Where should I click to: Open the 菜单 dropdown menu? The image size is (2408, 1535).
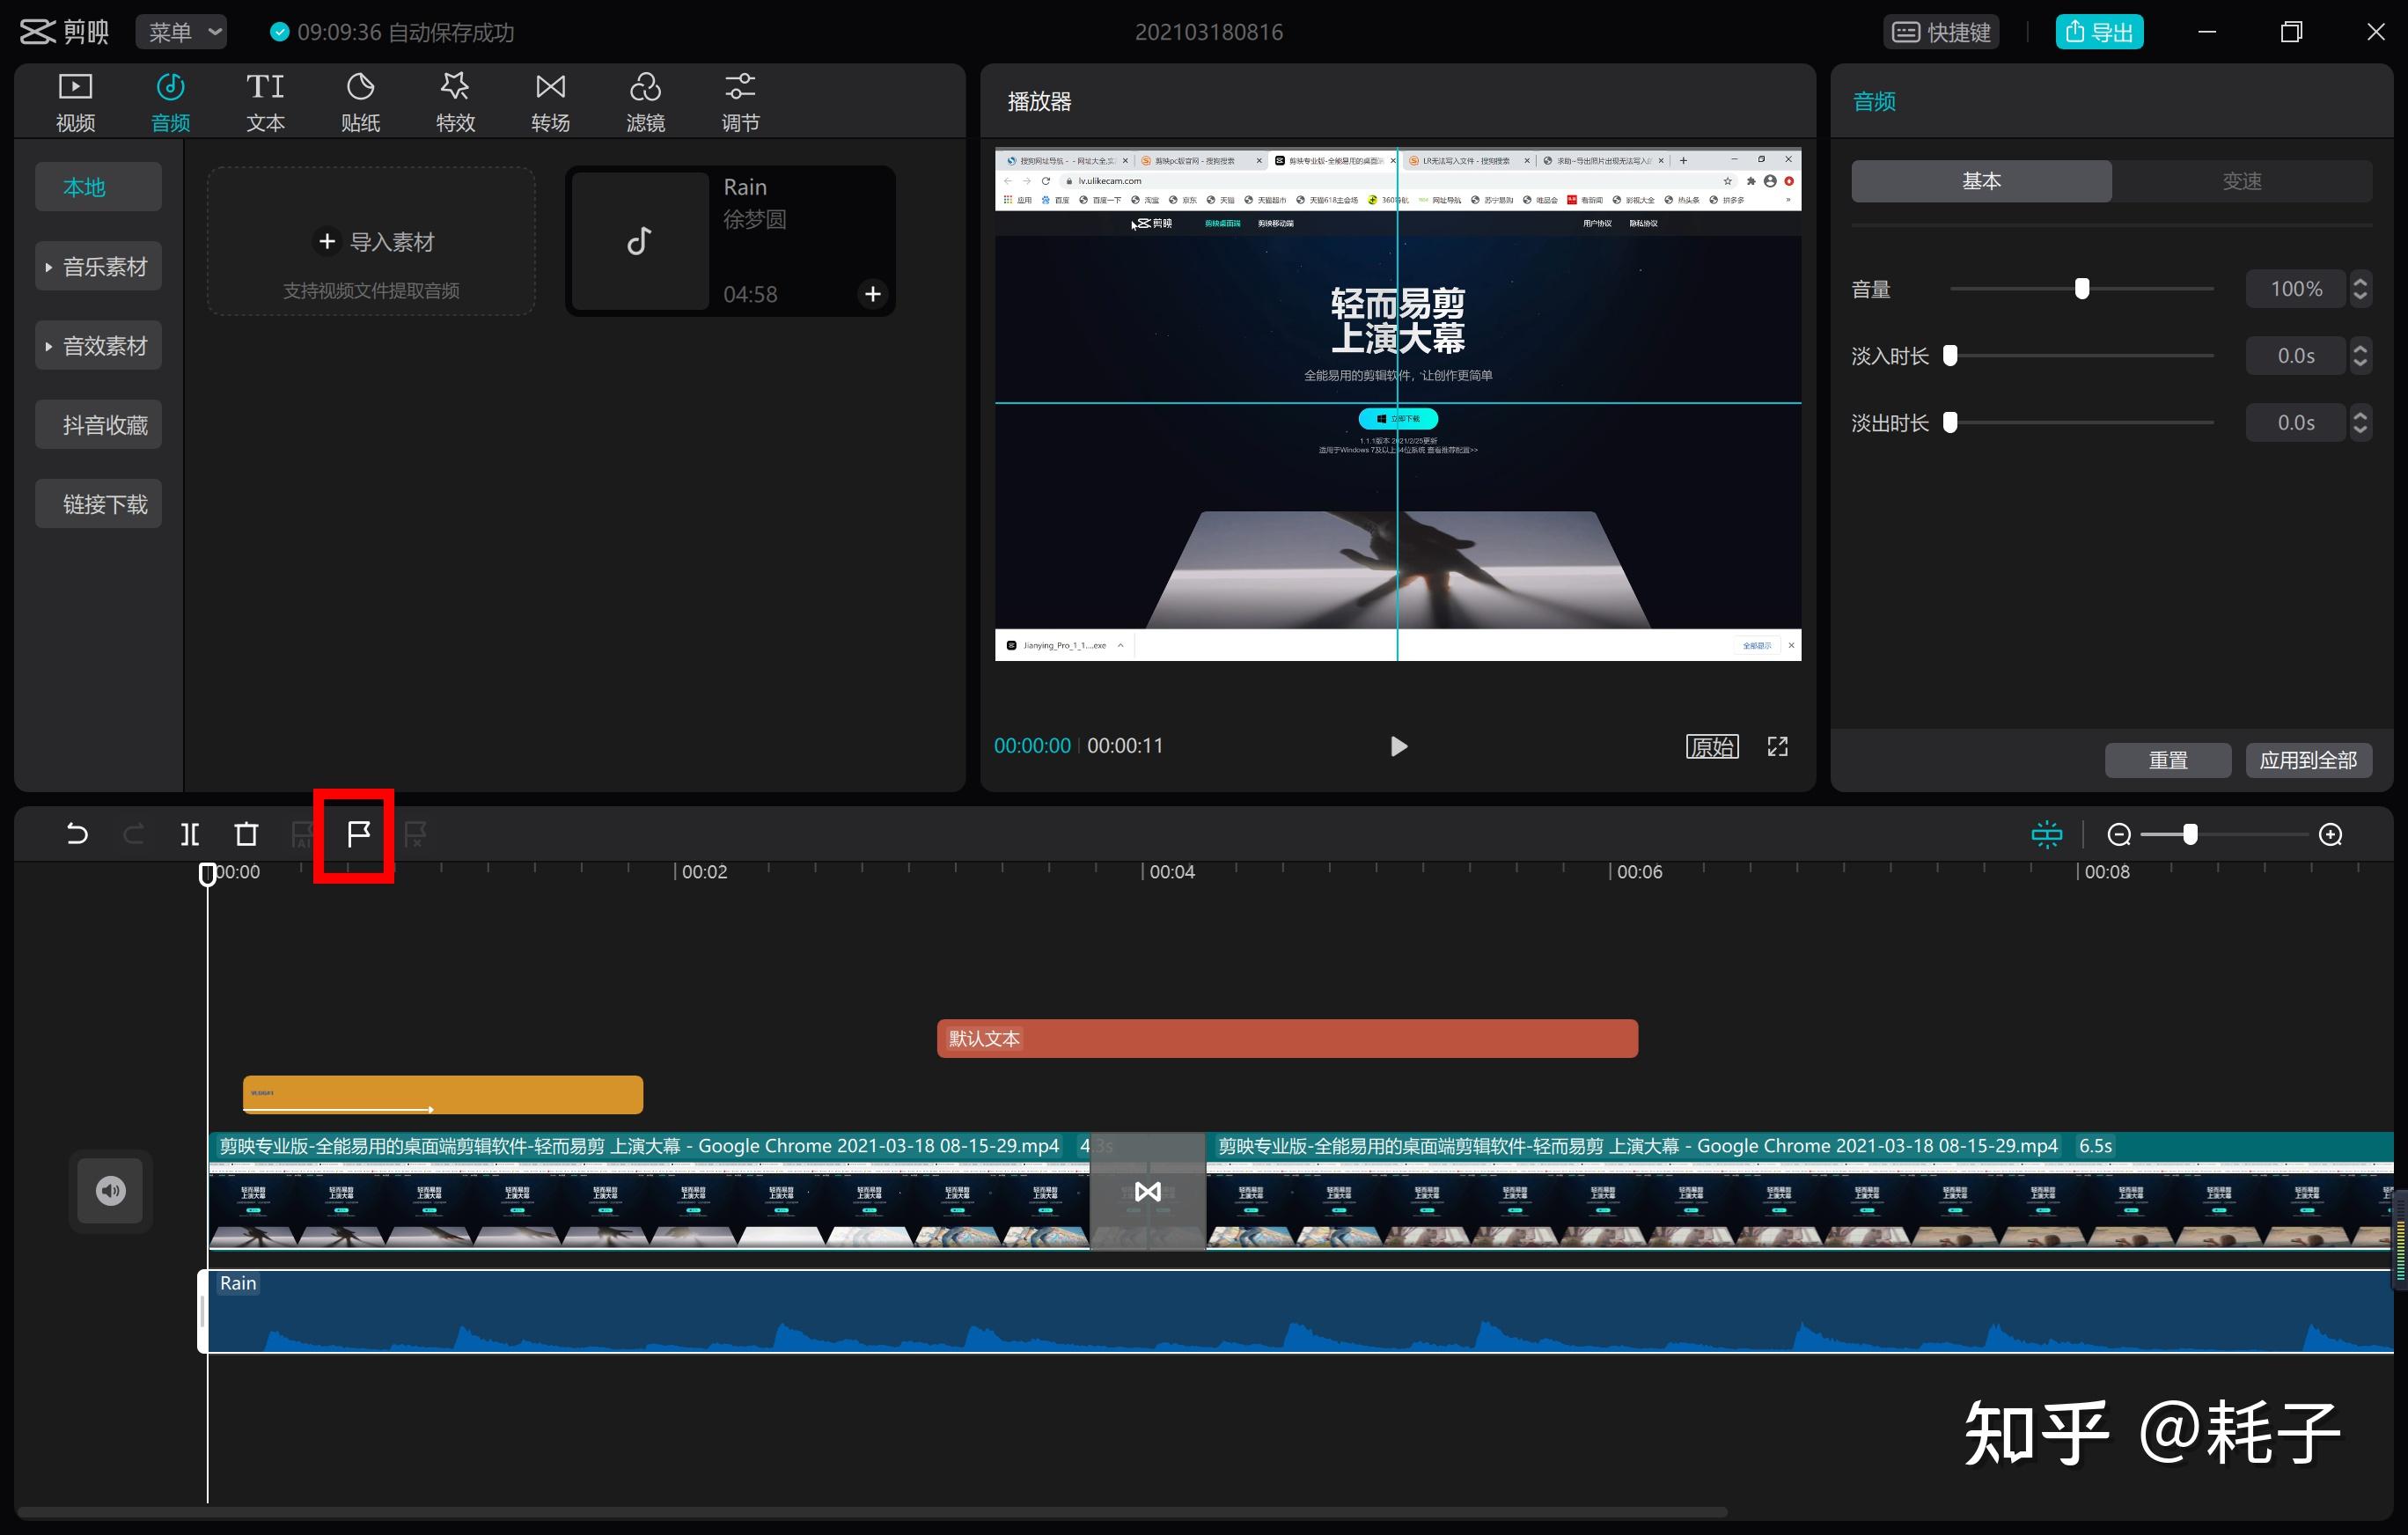pos(181,32)
